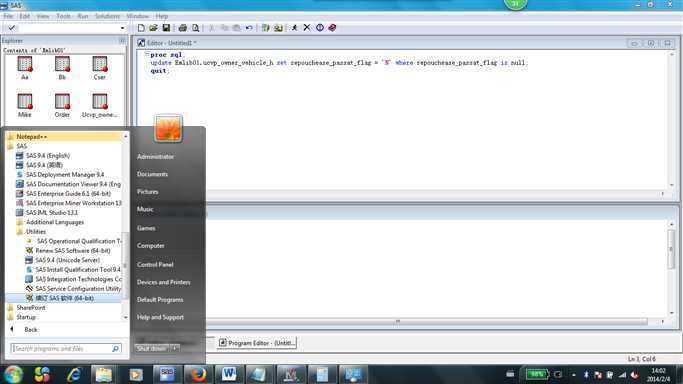The image size is (683, 384).
Task: Select the Ucvp_owne... table in Explorer
Action: click(100, 106)
